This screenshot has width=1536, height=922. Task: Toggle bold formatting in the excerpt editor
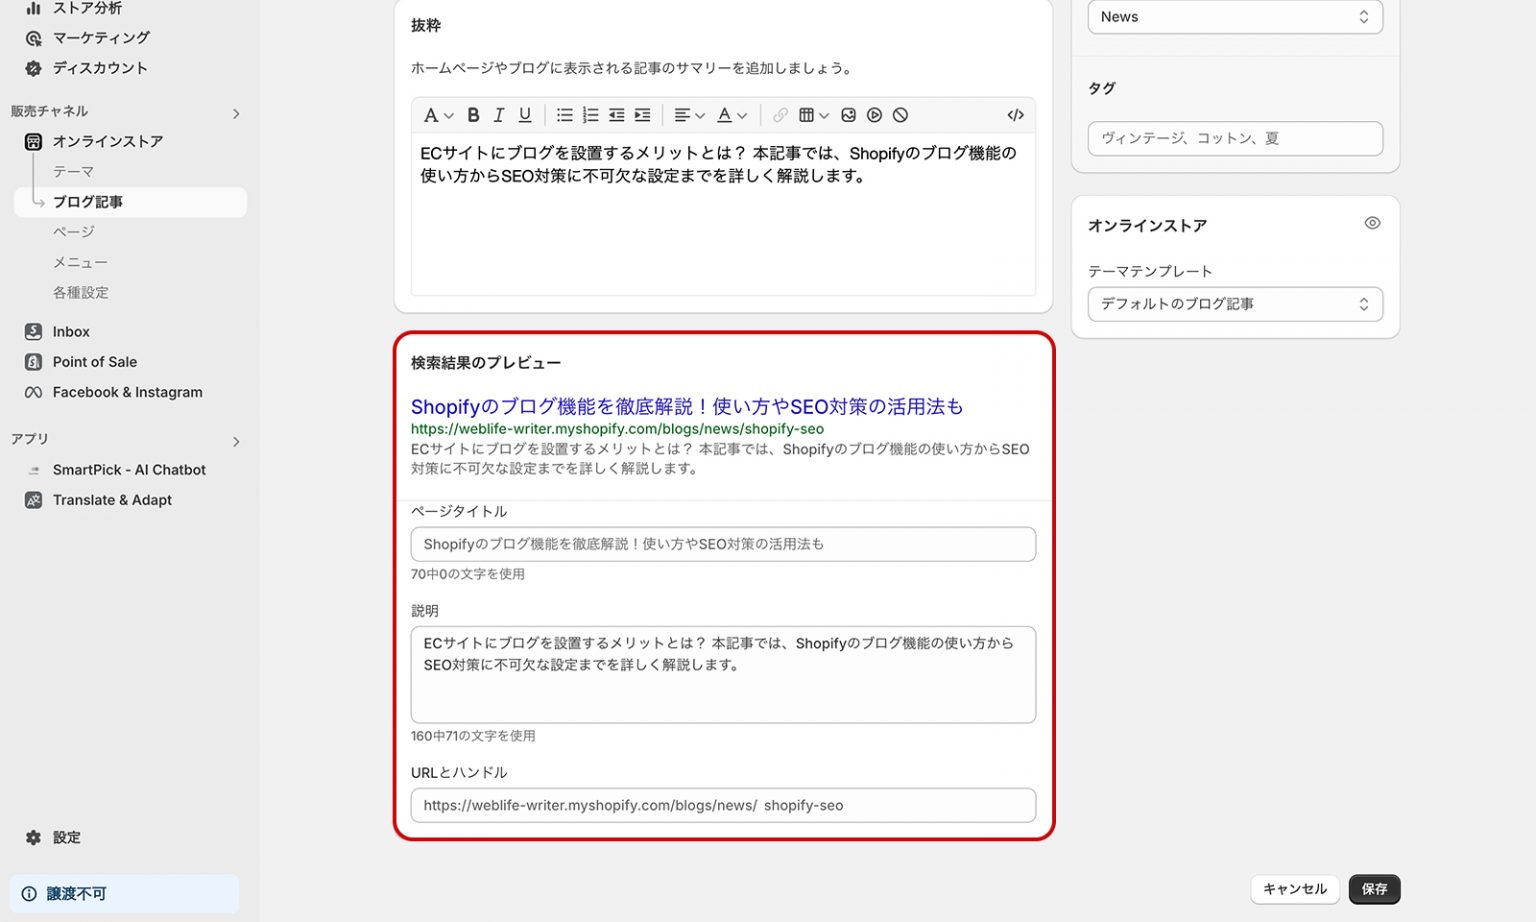473,115
